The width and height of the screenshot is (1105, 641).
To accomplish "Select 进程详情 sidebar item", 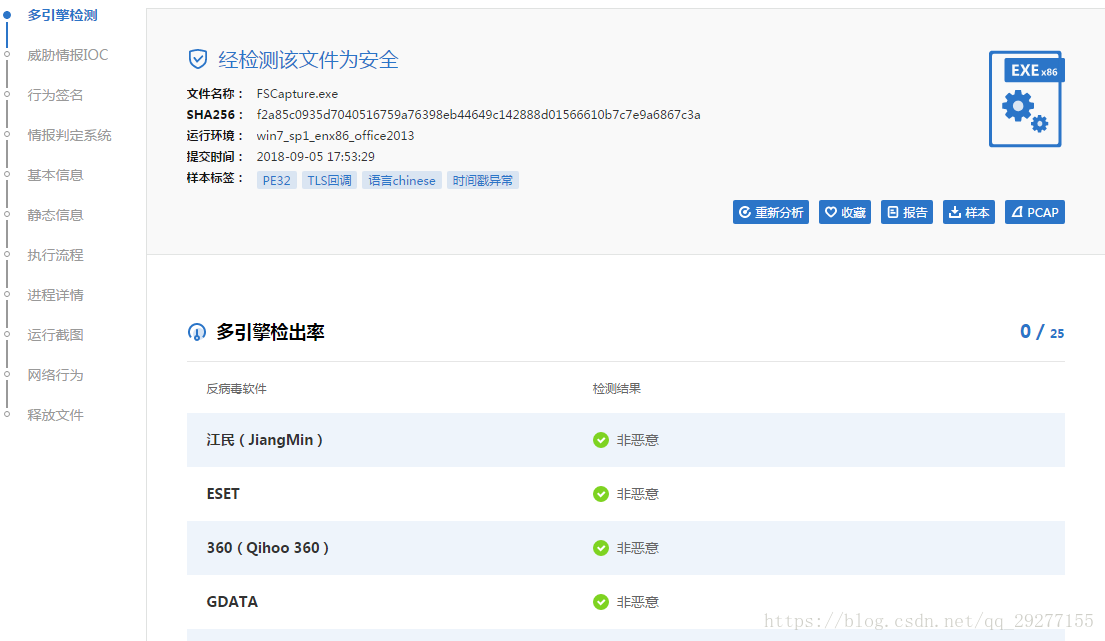I will [55, 295].
